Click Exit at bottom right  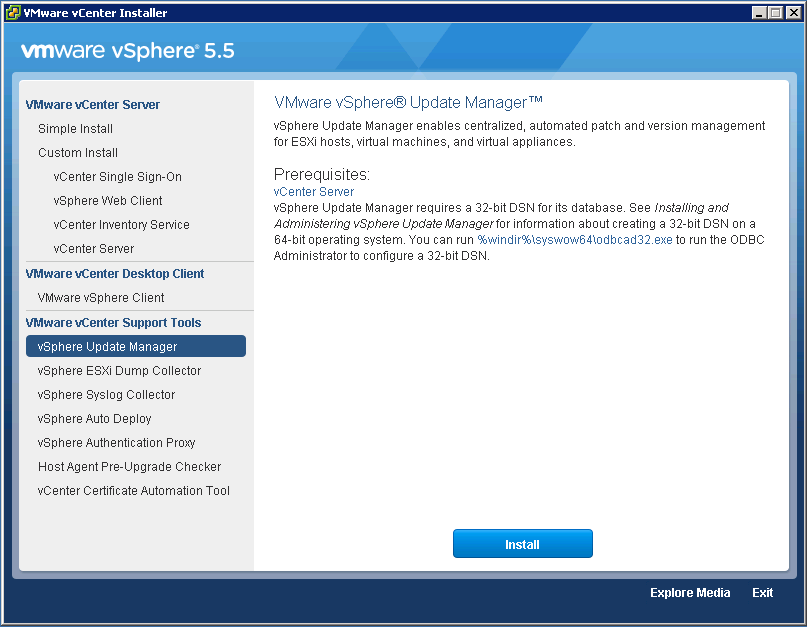click(762, 593)
